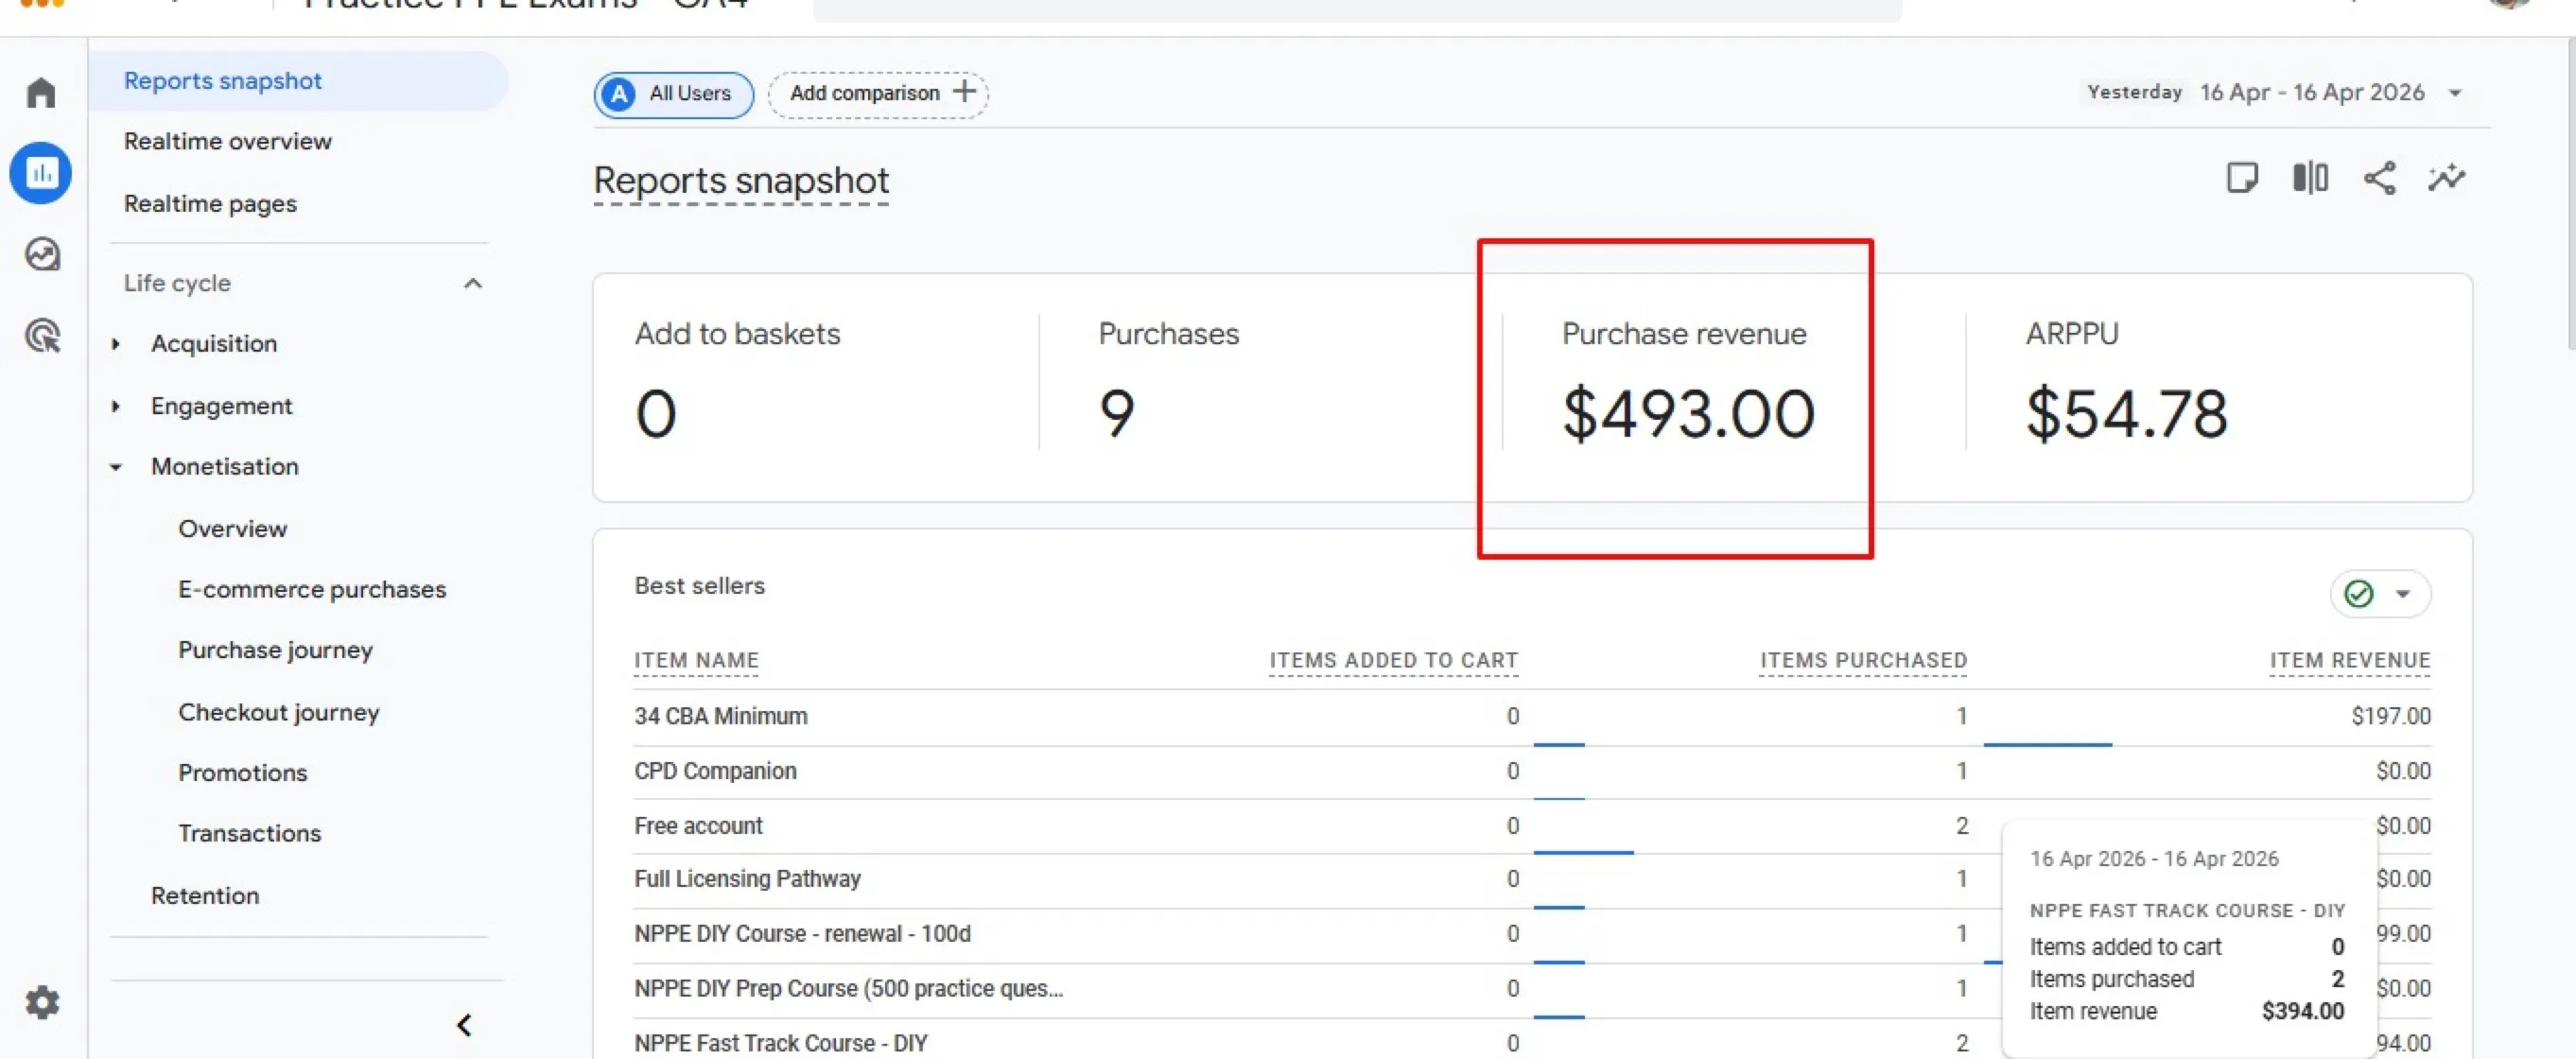Select the CPD Companion row name
This screenshot has height=1059, width=2576.
(715, 771)
